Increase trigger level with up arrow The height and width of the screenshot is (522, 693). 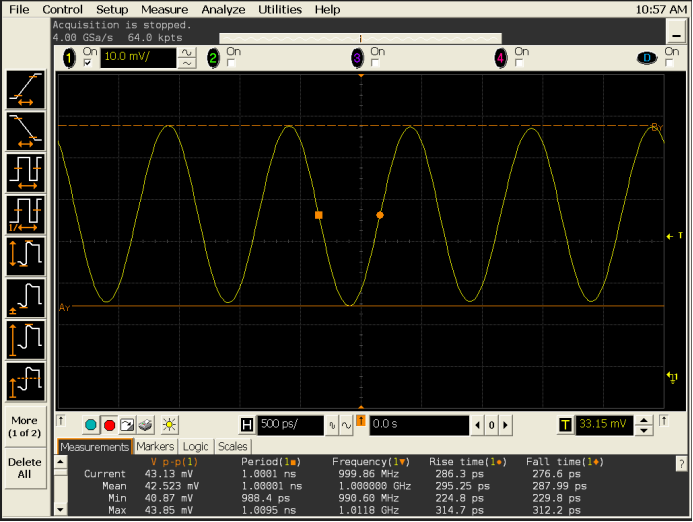(x=644, y=420)
